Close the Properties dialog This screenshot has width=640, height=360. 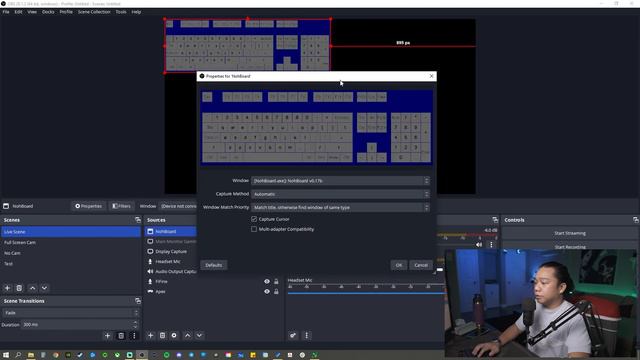pyautogui.click(x=431, y=76)
